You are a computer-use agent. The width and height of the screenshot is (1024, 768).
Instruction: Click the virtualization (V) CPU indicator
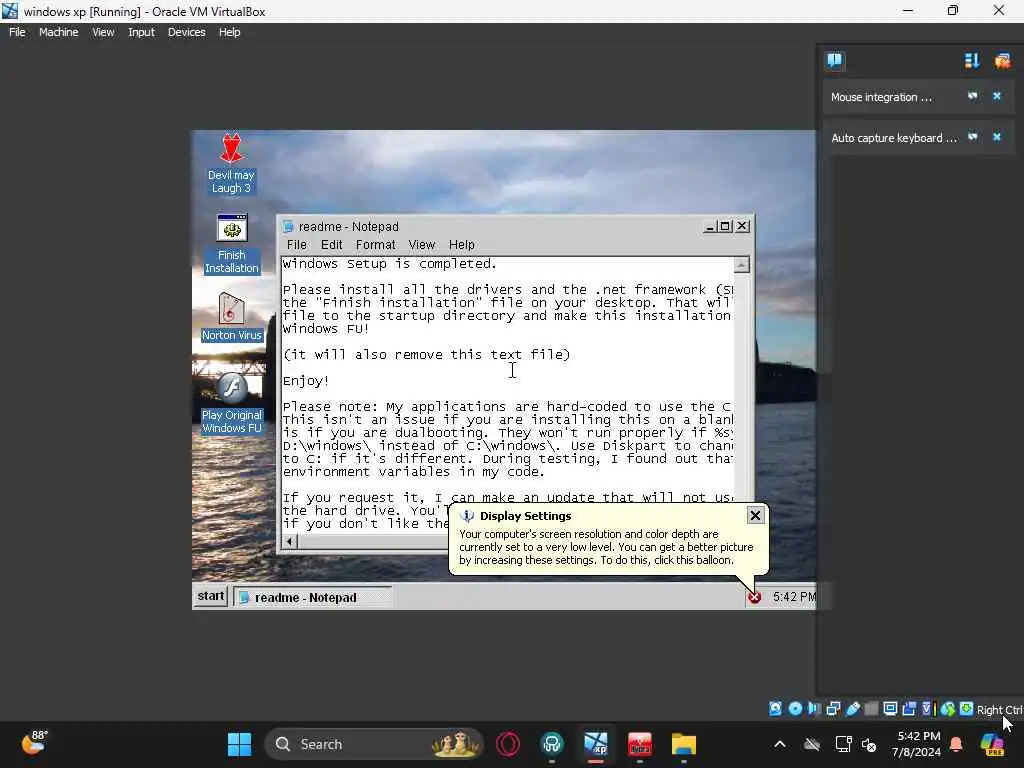927,709
